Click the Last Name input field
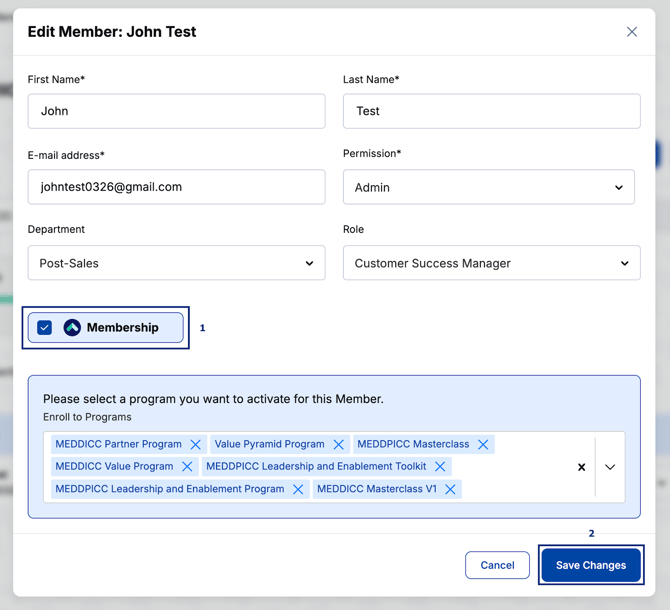 point(491,111)
